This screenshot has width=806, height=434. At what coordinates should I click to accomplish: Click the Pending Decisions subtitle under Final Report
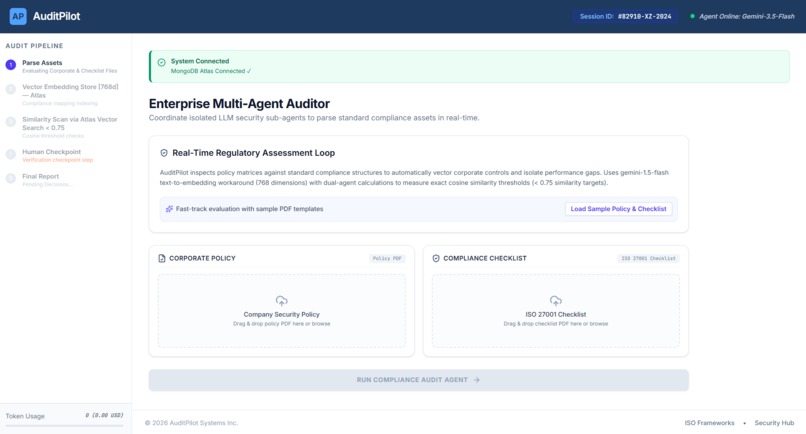click(x=47, y=184)
